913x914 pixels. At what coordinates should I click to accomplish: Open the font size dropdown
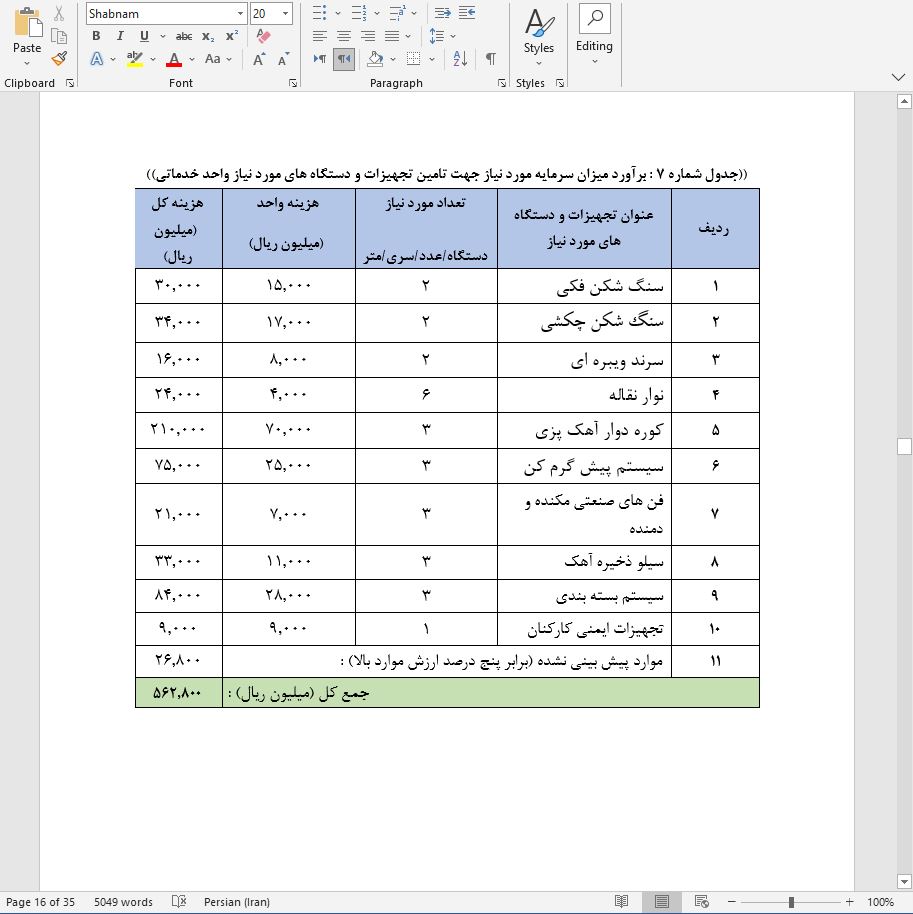coord(285,13)
